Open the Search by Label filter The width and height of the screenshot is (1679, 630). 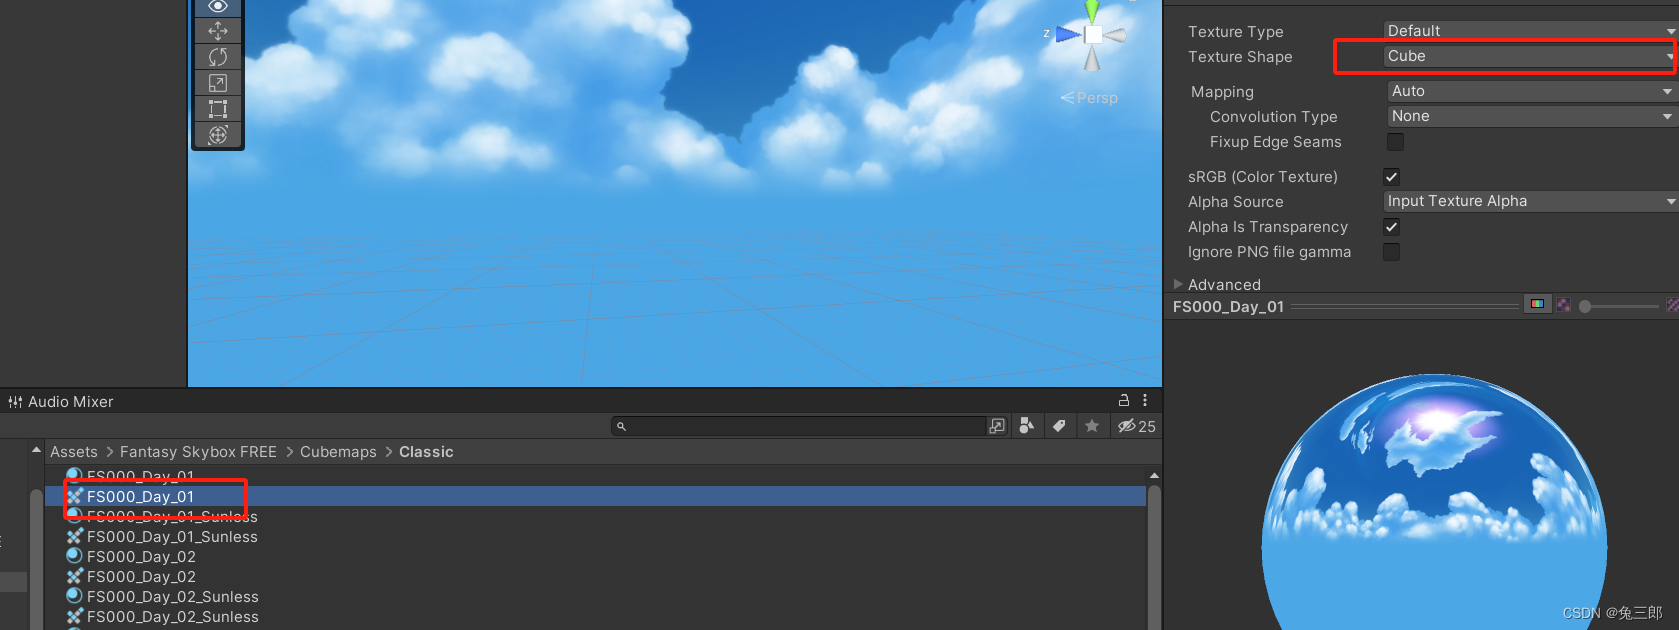(1059, 426)
